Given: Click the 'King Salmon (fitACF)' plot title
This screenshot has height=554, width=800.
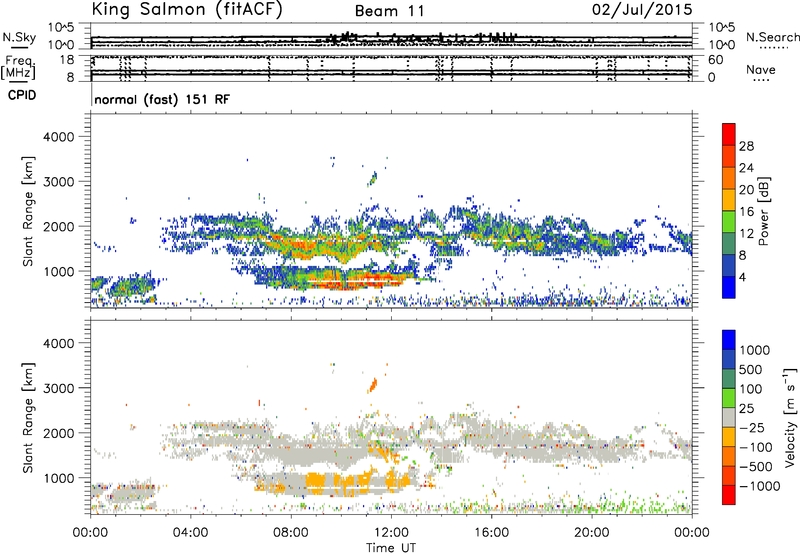Looking at the screenshot, I should tap(187, 10).
